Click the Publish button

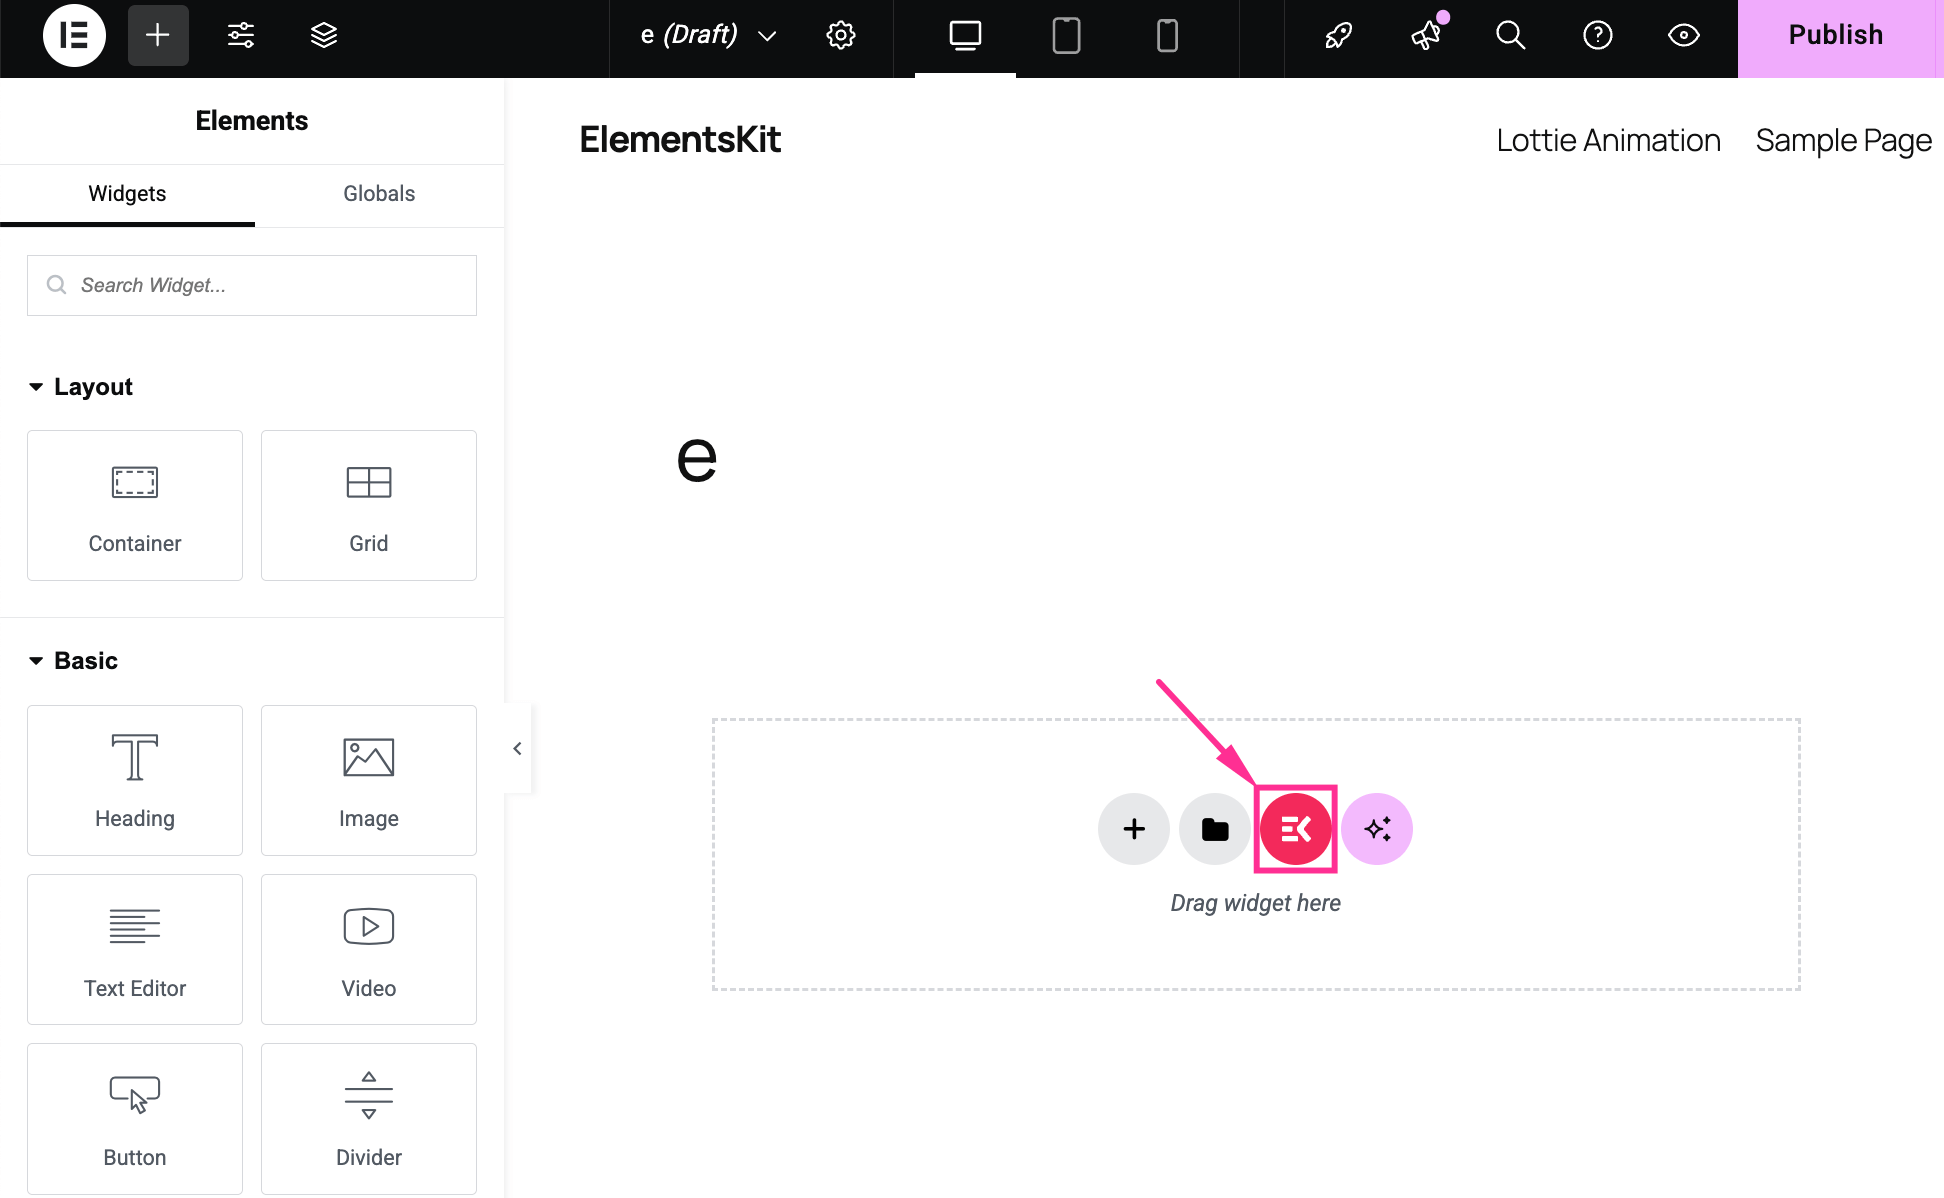click(x=1835, y=36)
